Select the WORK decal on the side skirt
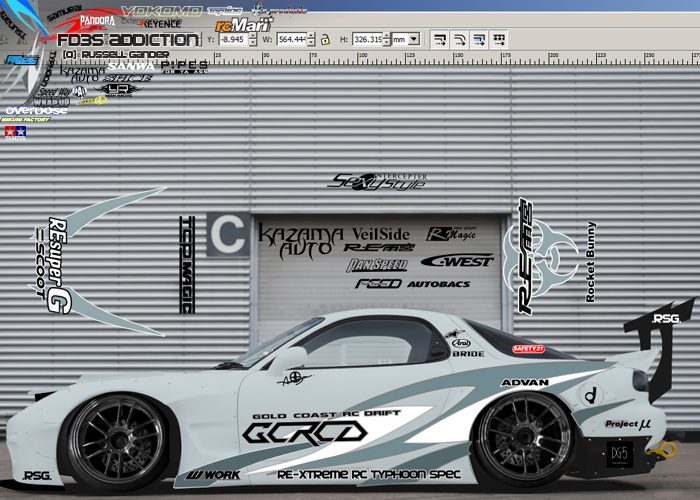This screenshot has height=500, width=700. click(x=212, y=475)
